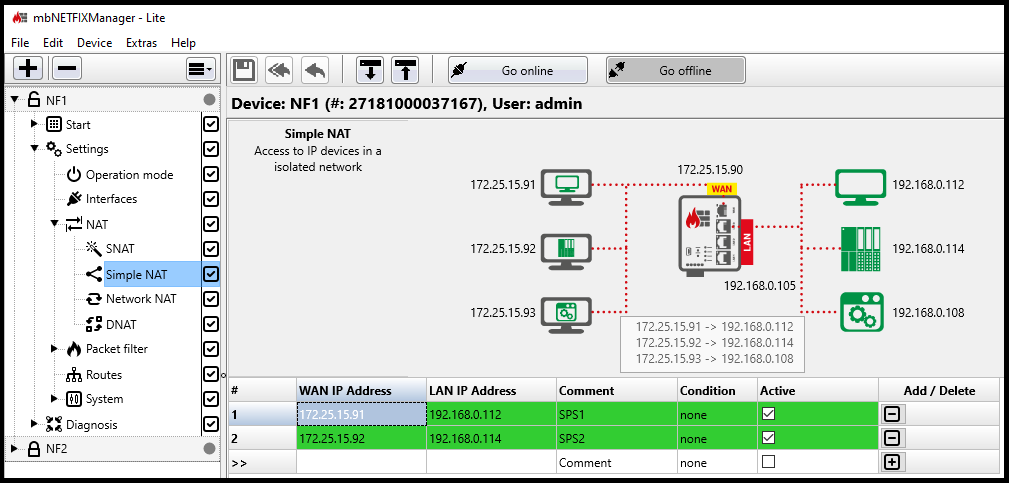Image resolution: width=1009 pixels, height=483 pixels.
Task: Expand the System tree node
Action: pos(55,399)
